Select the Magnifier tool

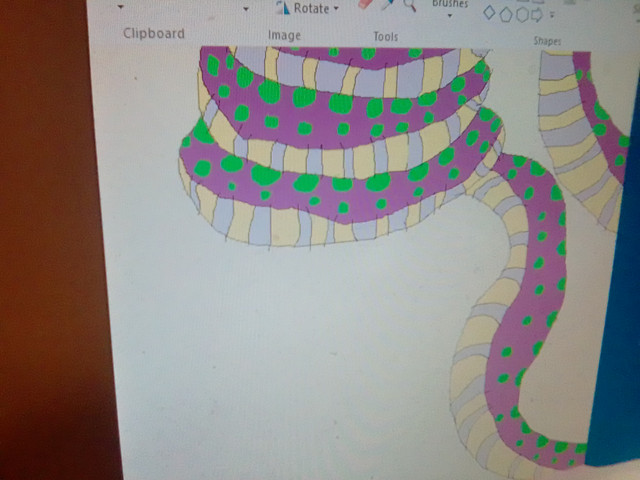(x=410, y=5)
